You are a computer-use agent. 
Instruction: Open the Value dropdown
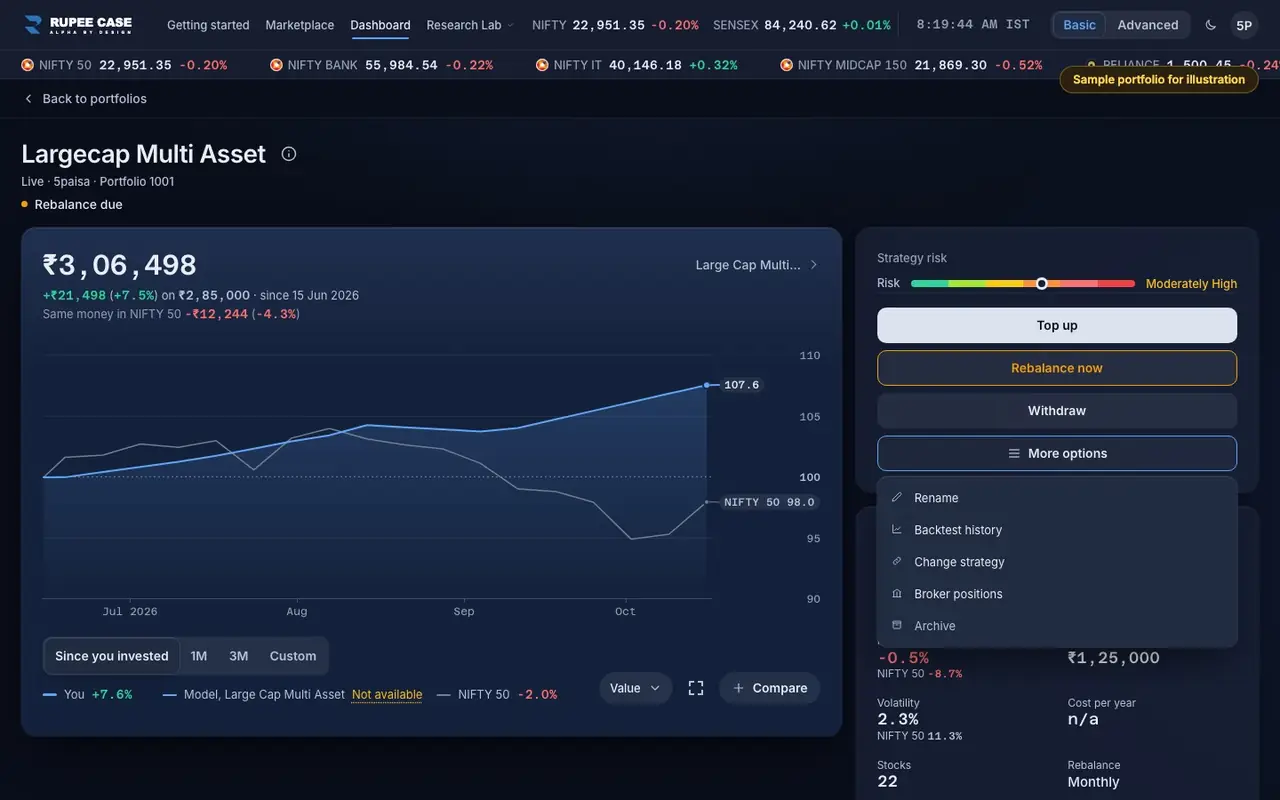pyautogui.click(x=636, y=688)
